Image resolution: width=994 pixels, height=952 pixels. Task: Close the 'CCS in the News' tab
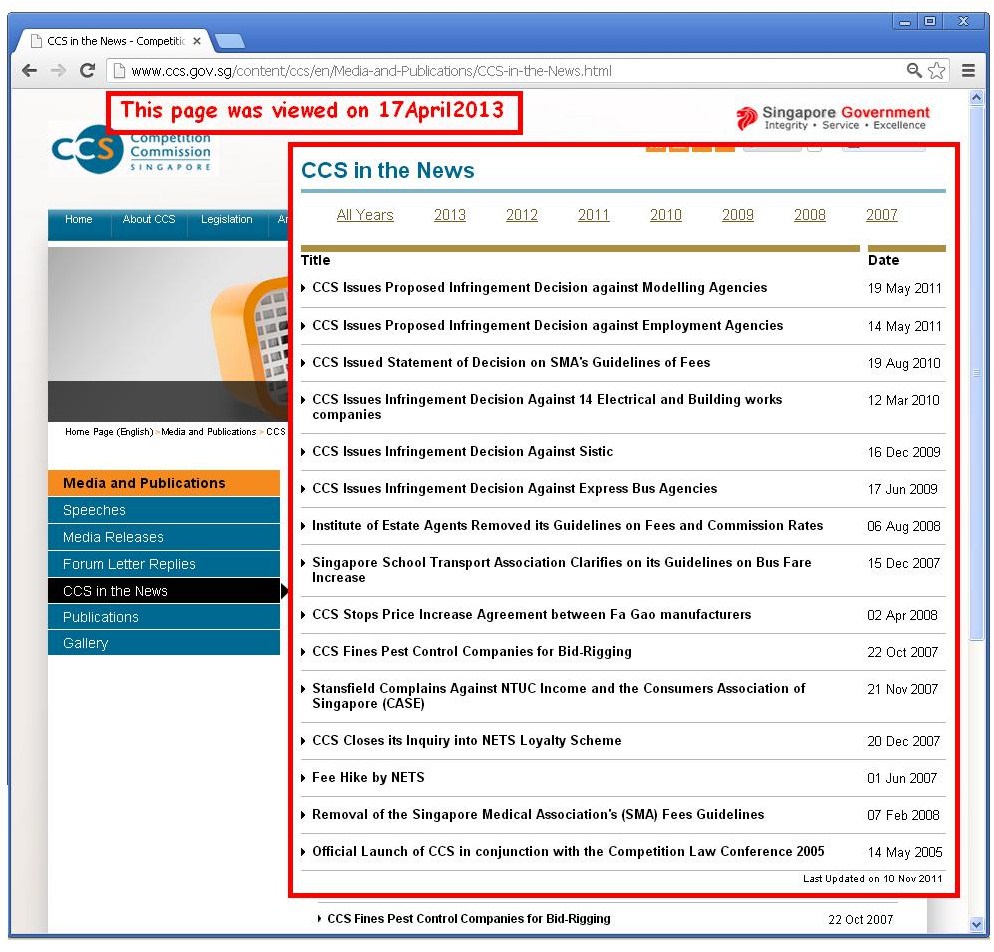(x=197, y=41)
